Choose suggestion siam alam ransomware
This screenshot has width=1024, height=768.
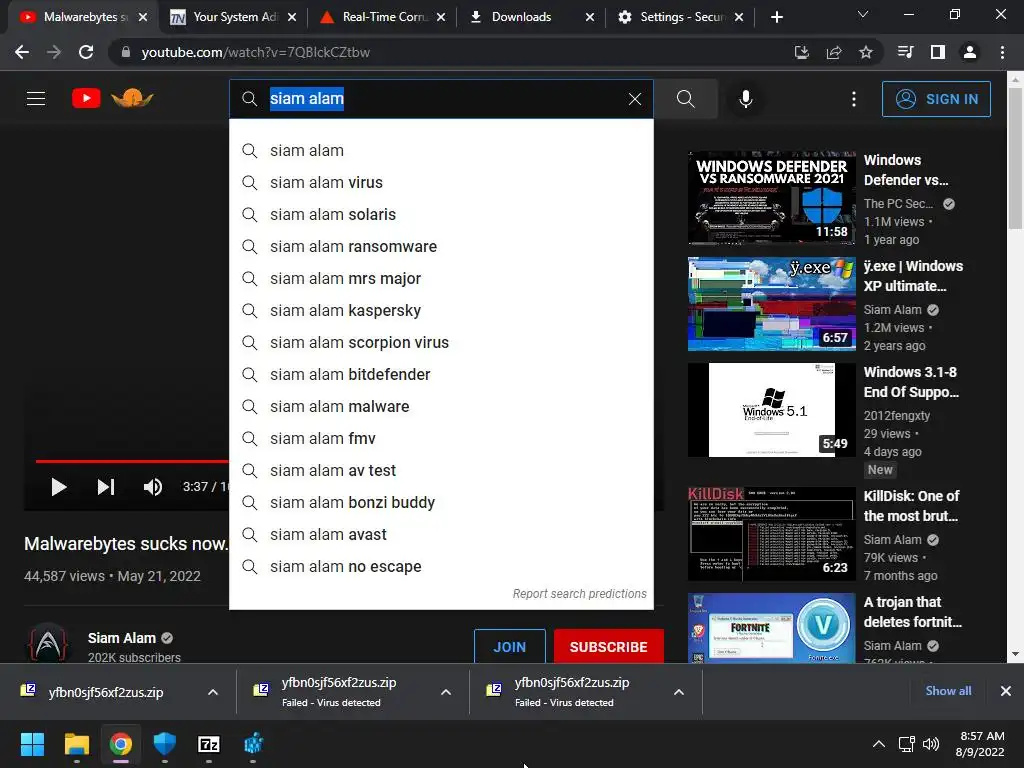[x=441, y=246]
